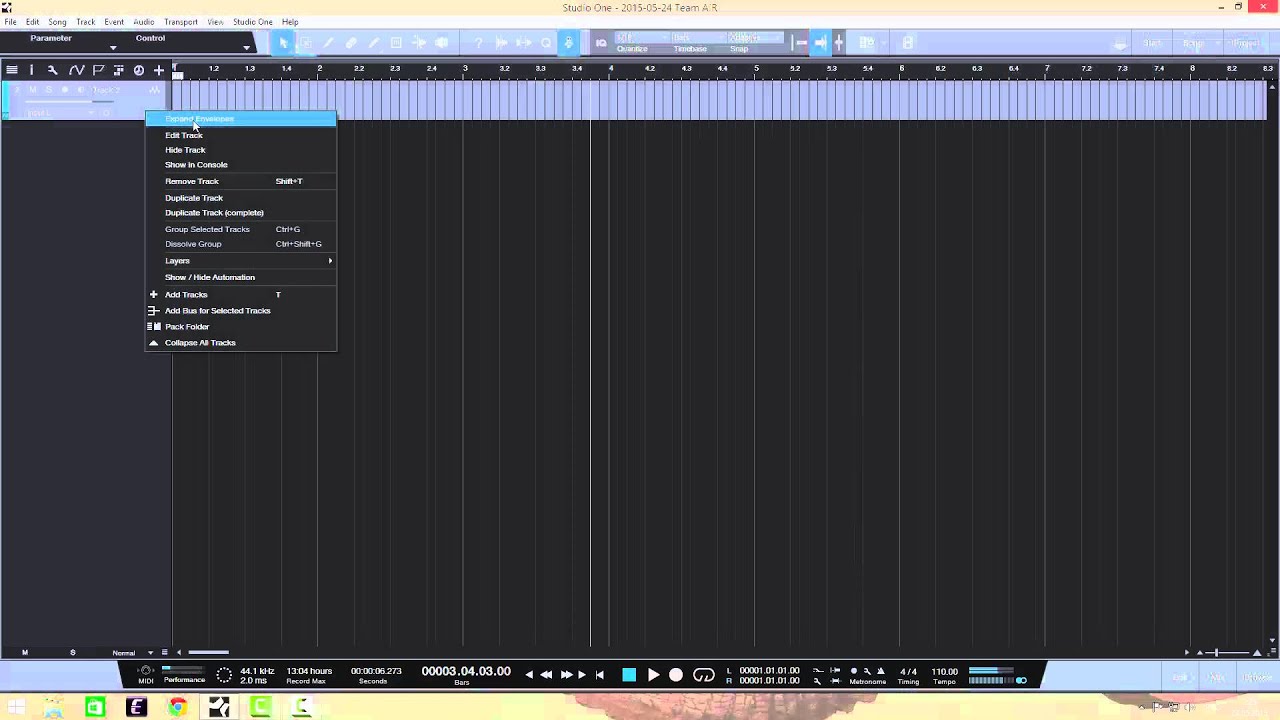
Task: Open the Studio One menu
Action: pos(252,22)
